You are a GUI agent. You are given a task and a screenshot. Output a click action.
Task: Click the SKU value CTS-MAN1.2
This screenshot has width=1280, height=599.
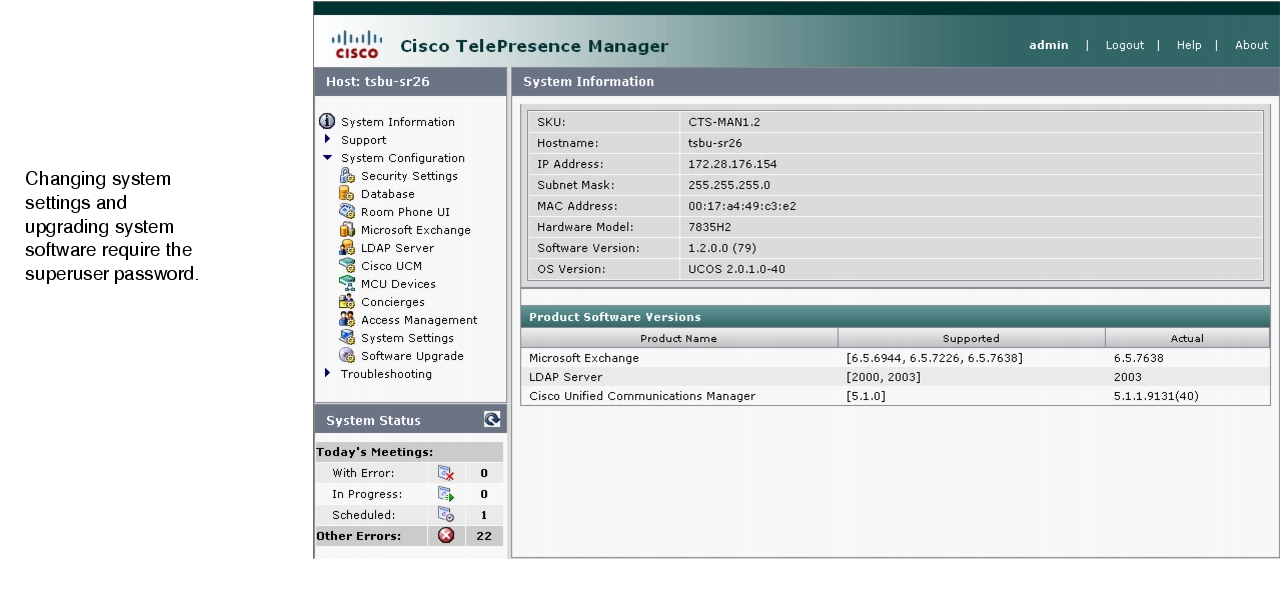[724, 122]
